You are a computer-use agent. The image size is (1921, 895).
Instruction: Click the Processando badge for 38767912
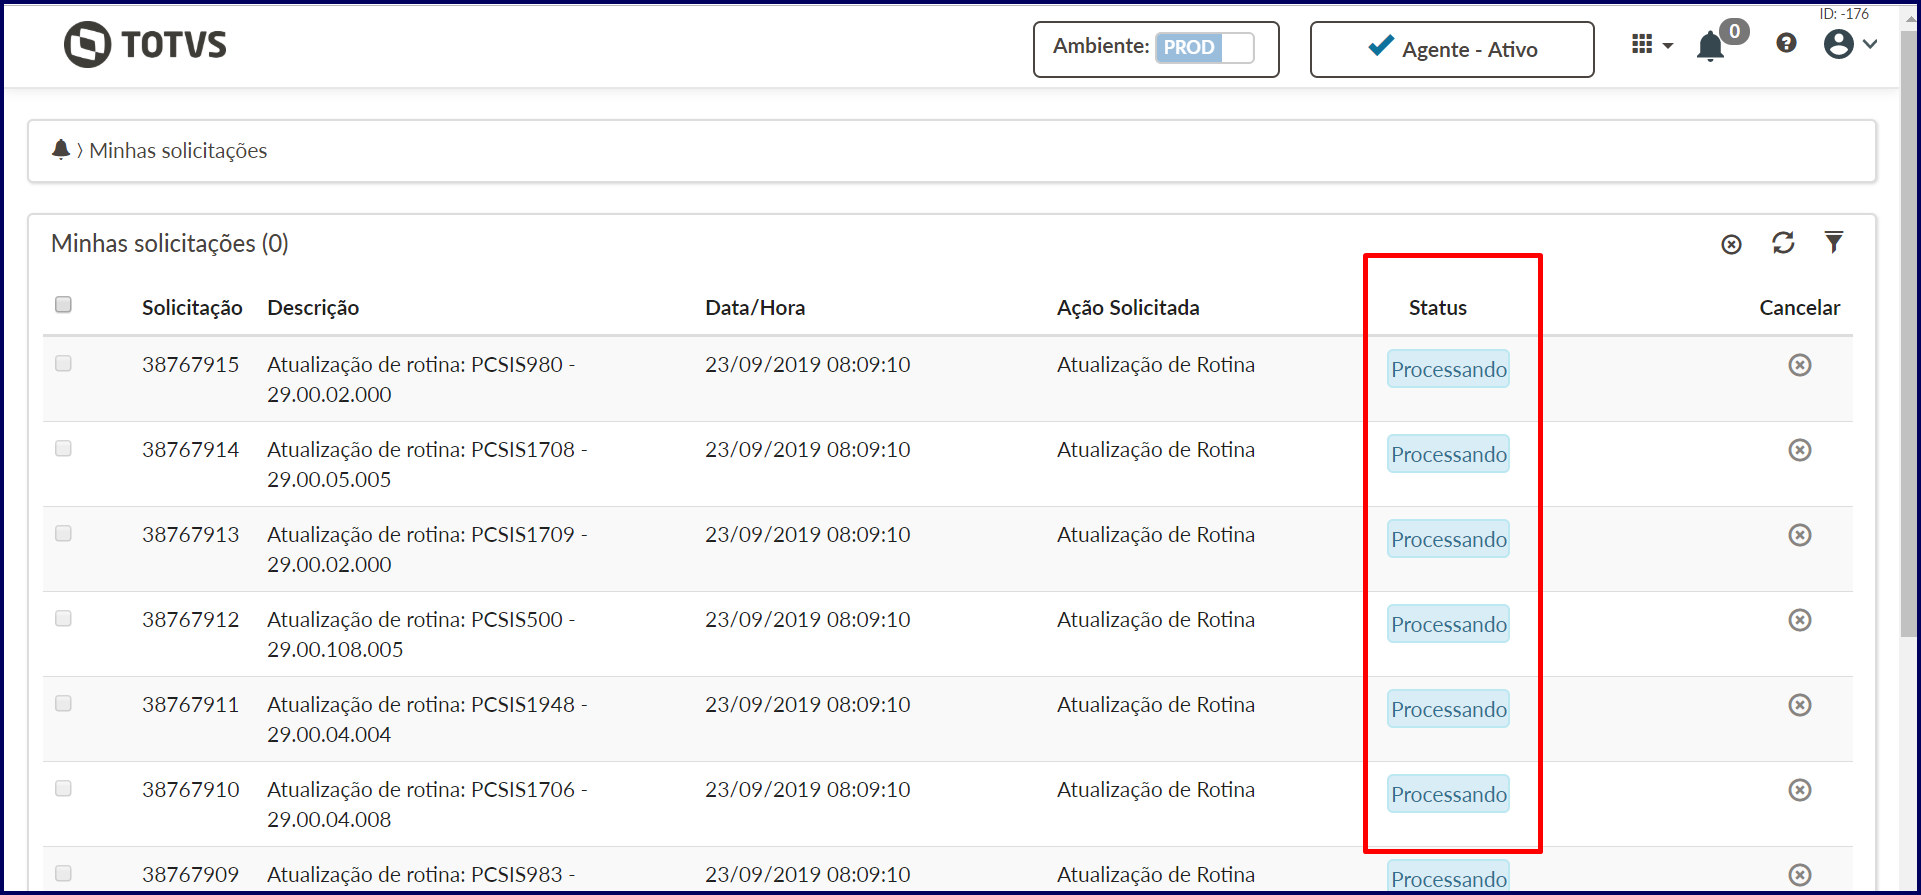[x=1448, y=624]
